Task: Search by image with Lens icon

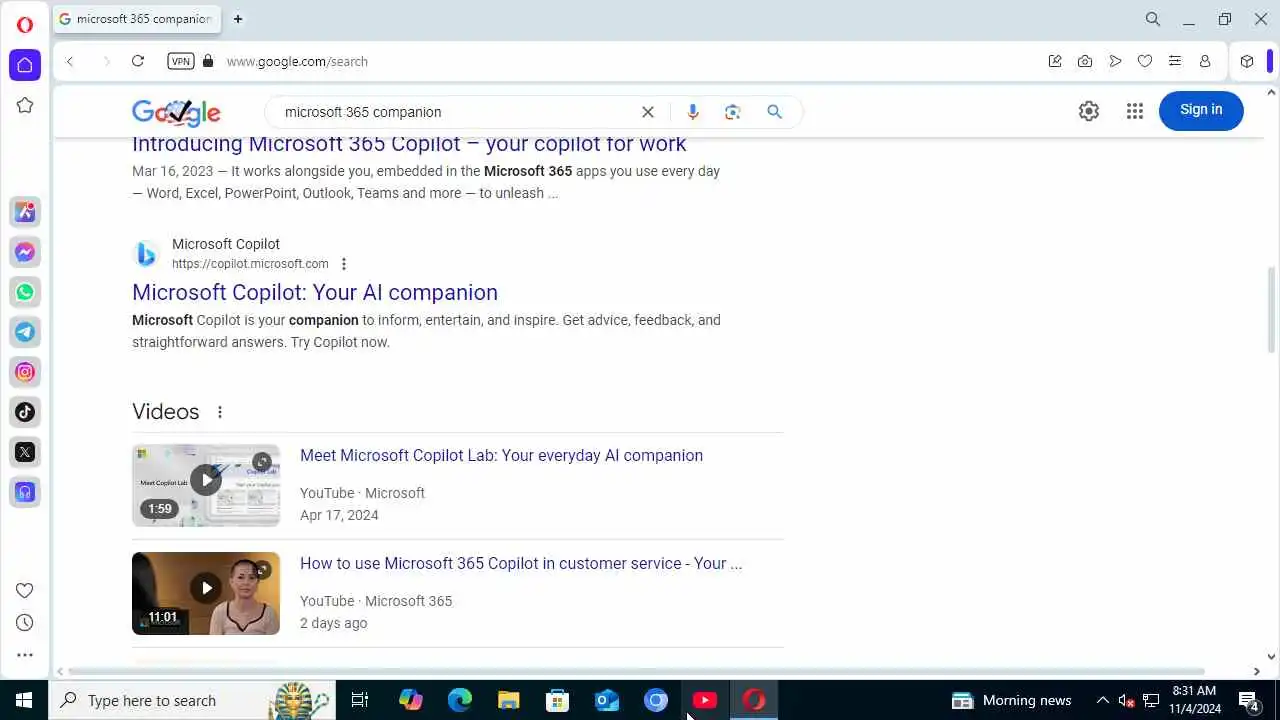Action: tap(733, 112)
